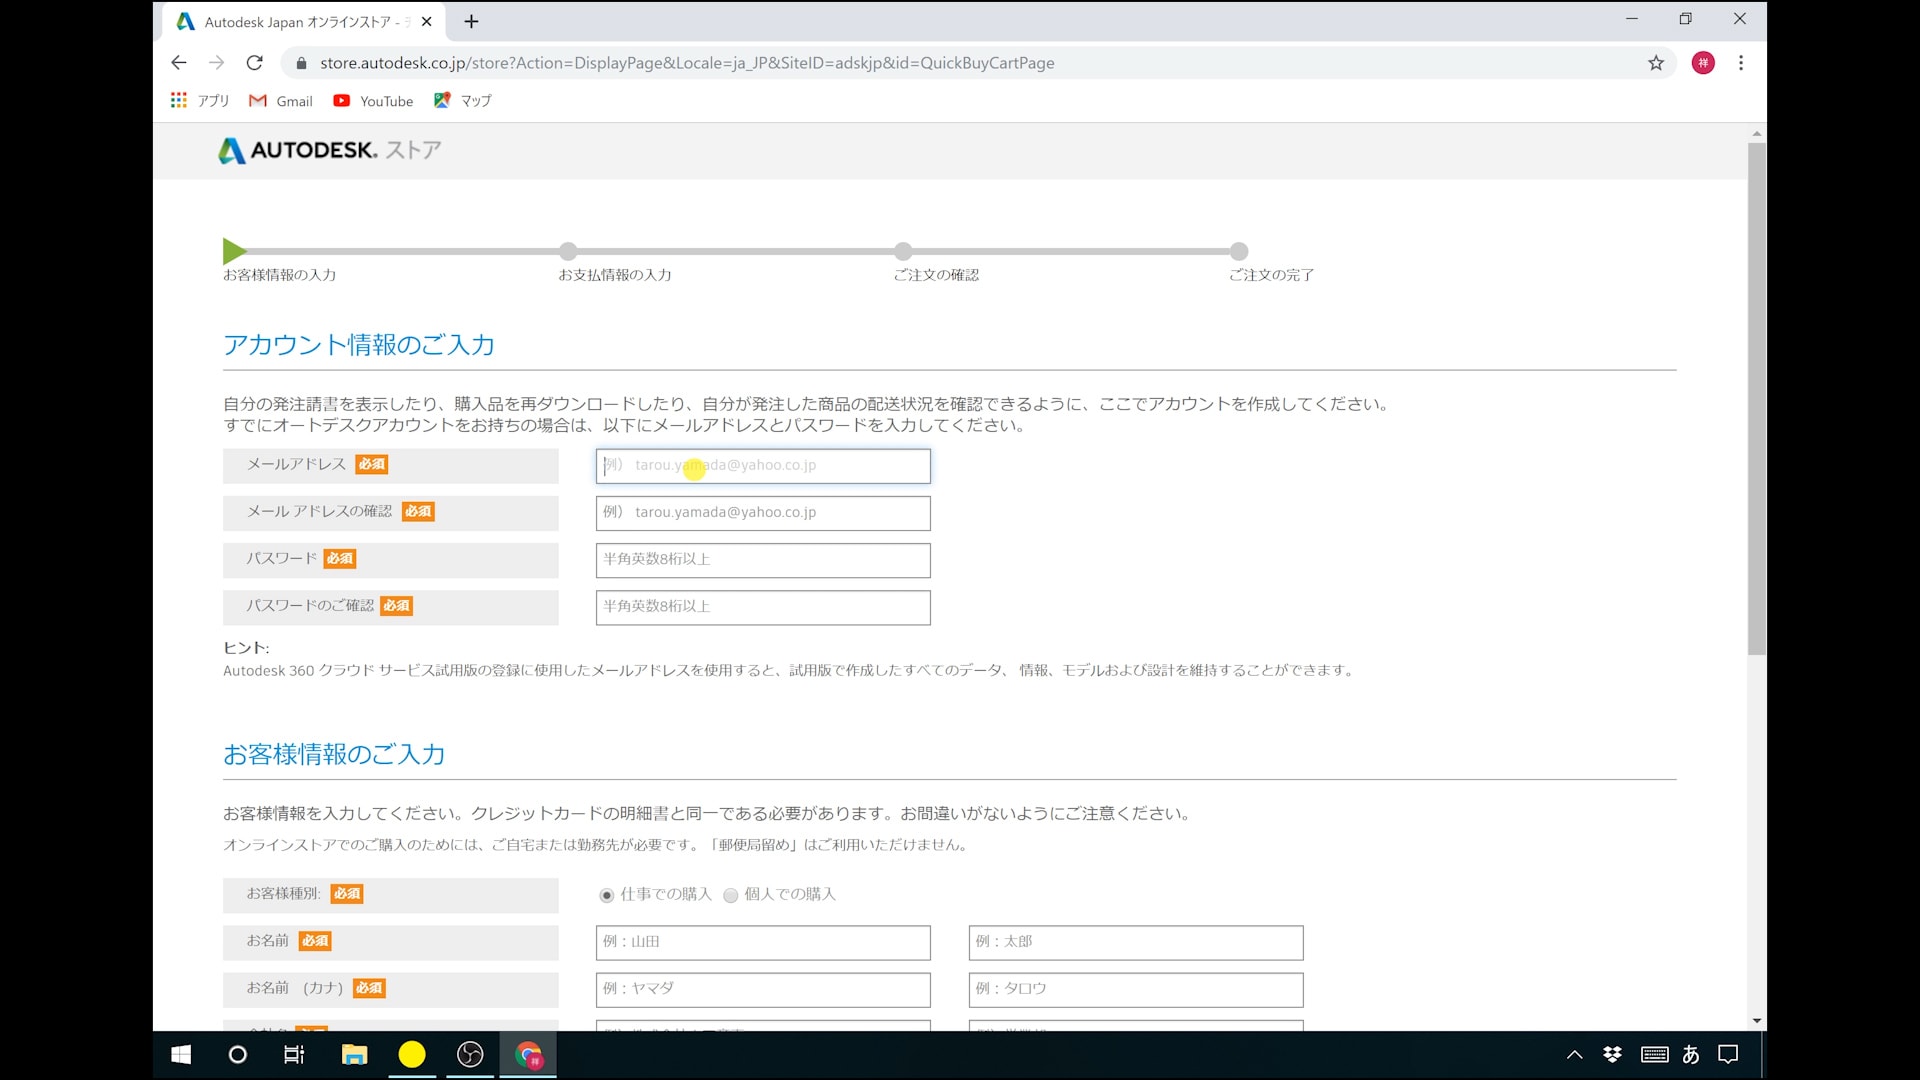Open the Chrome three-dot menu

[1741, 63]
